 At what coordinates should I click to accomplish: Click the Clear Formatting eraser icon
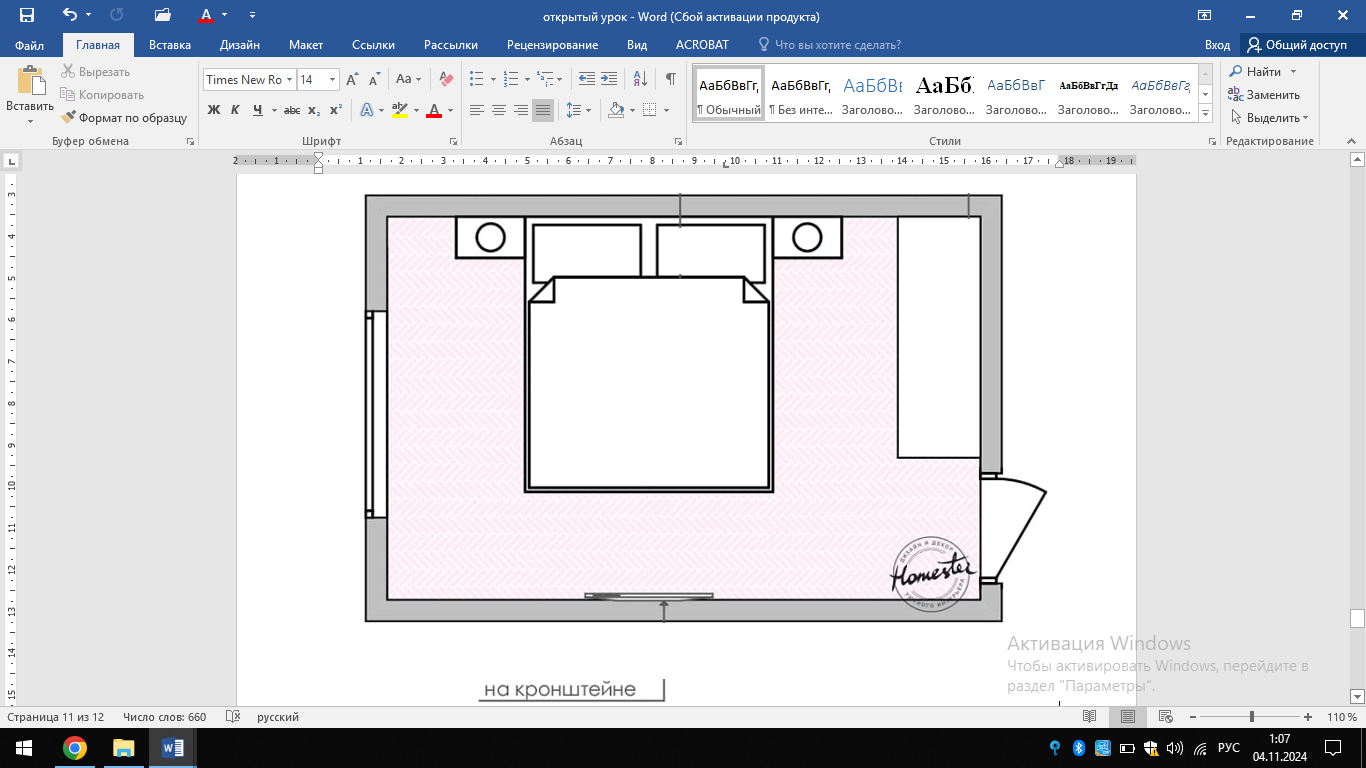(446, 79)
